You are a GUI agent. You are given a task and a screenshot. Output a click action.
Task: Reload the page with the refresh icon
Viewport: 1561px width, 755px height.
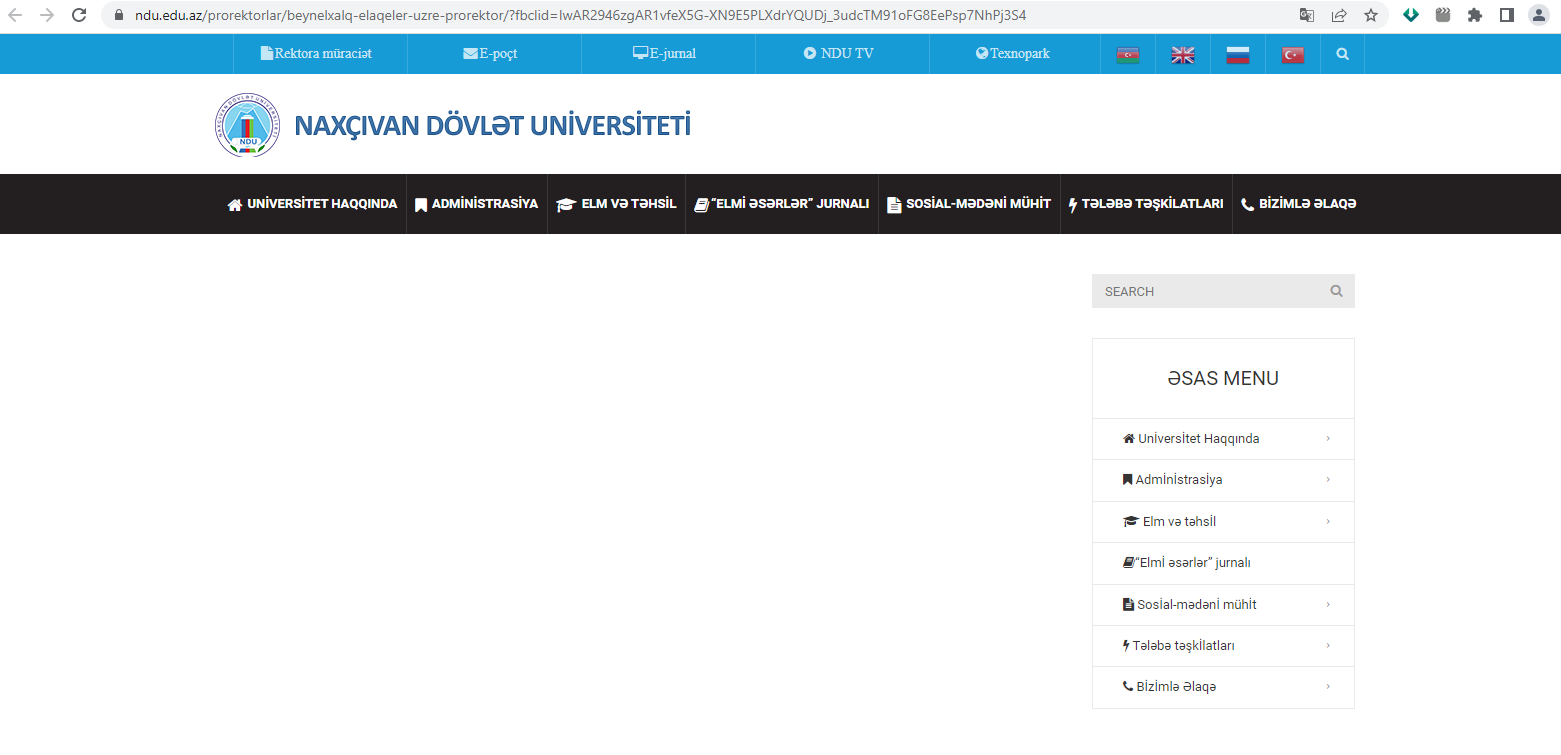point(78,15)
